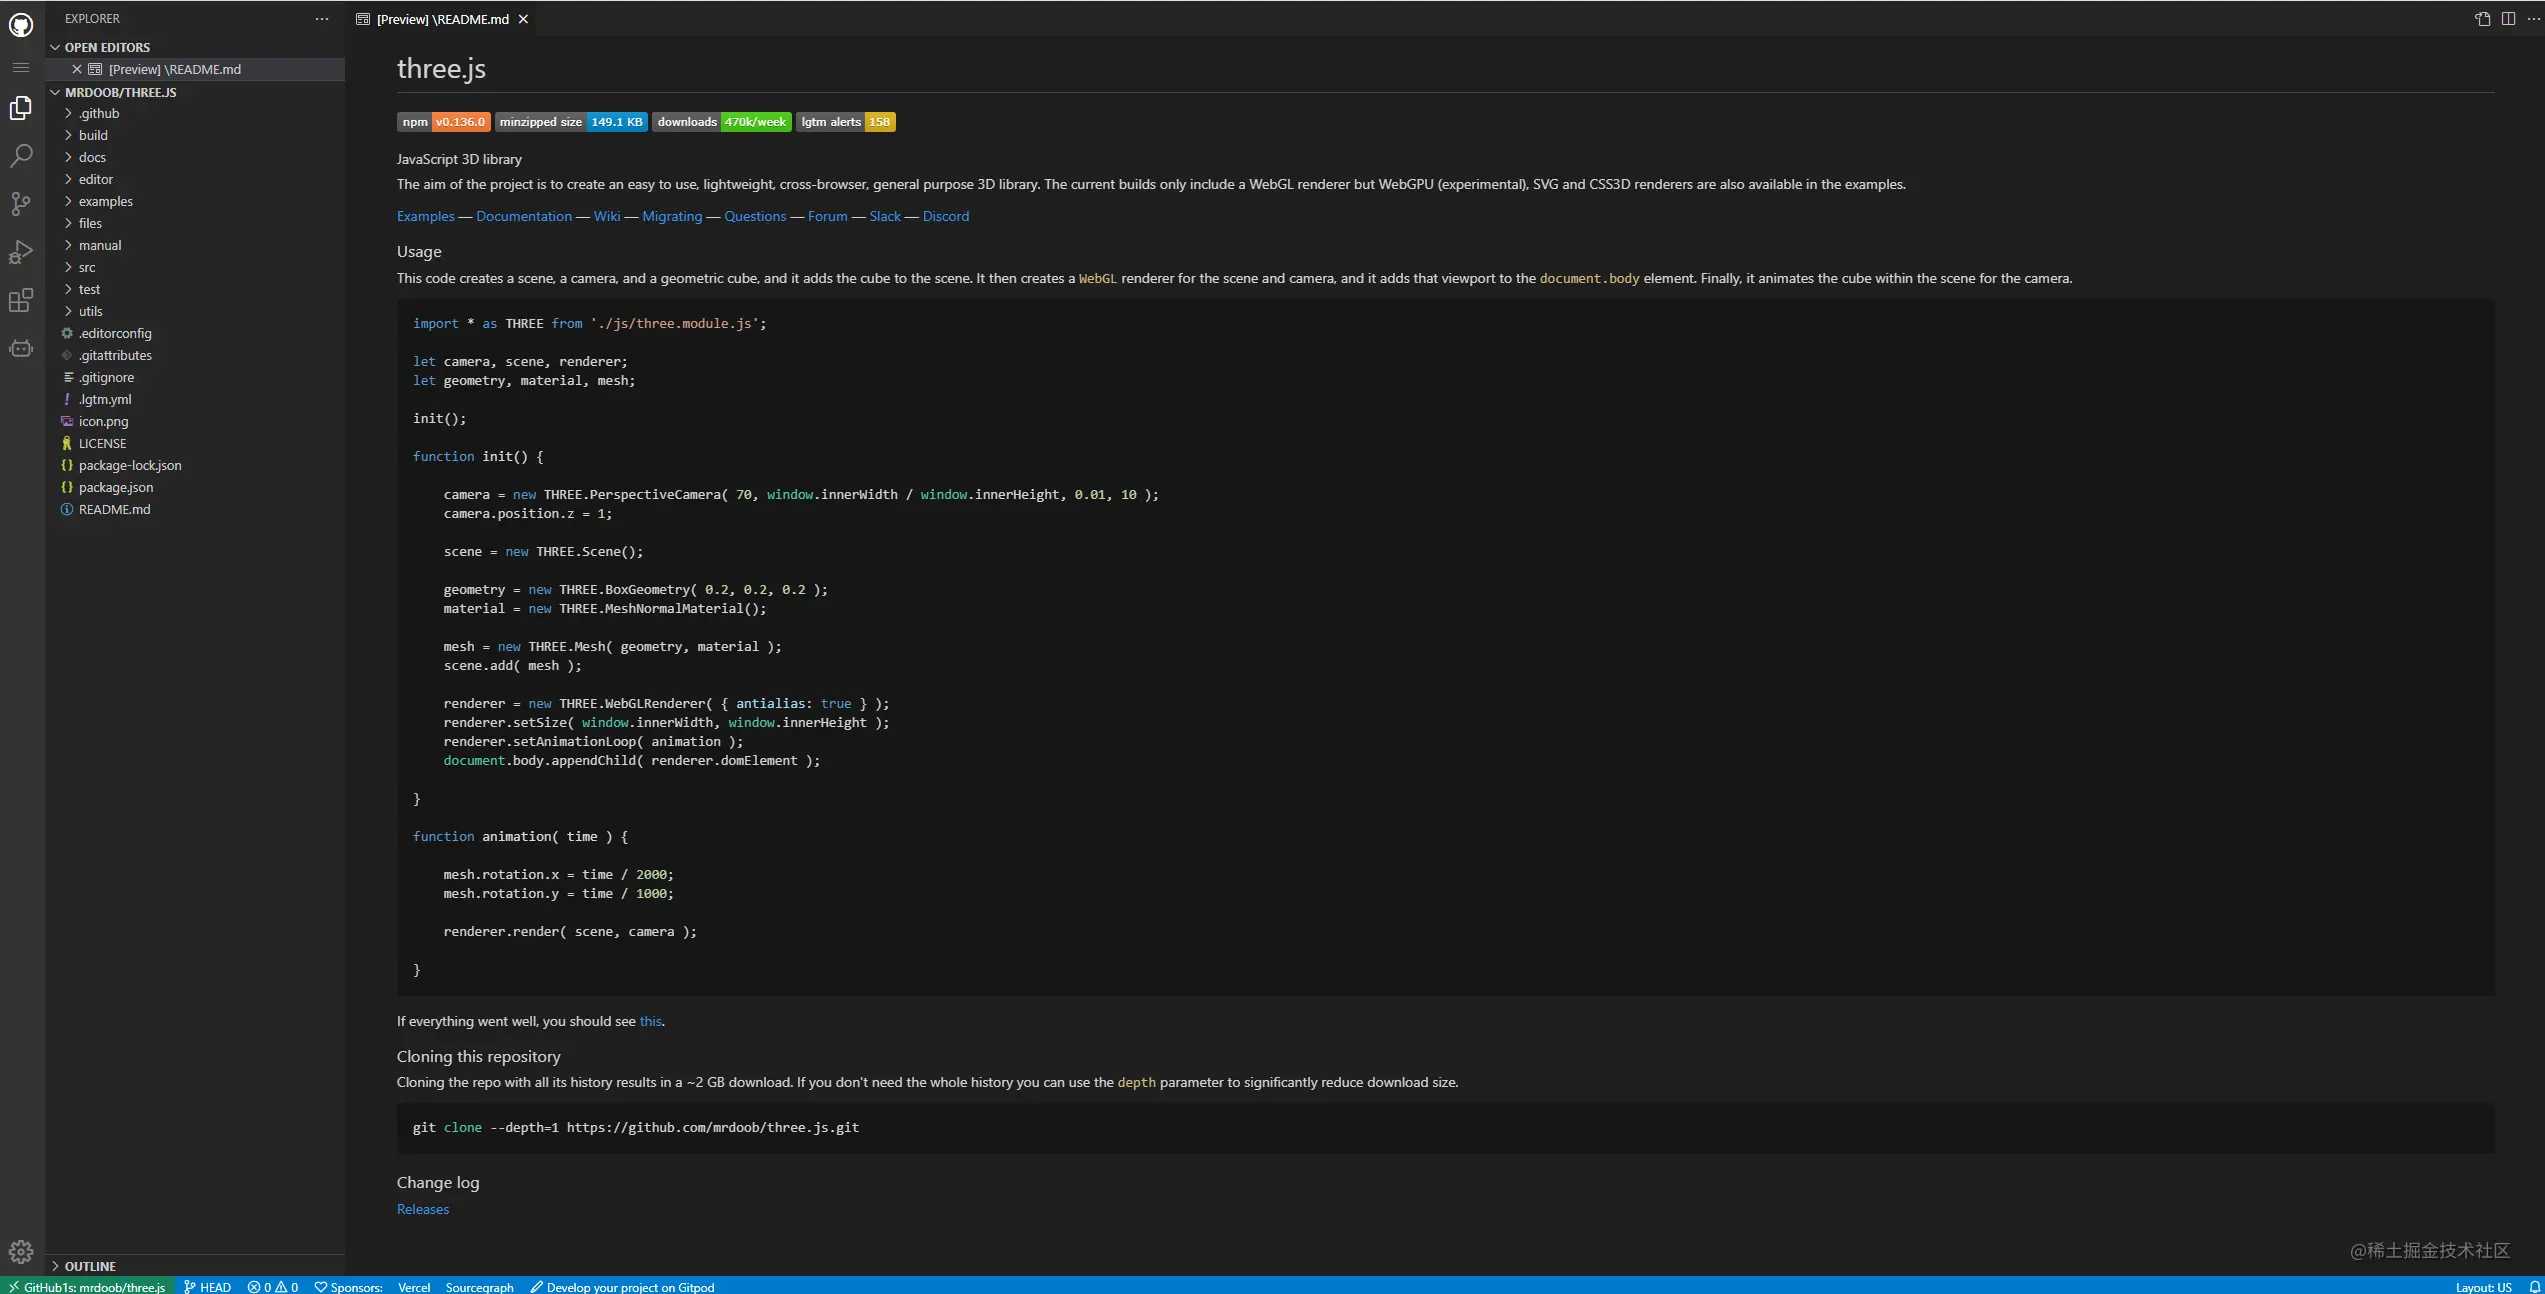Open the Releases link under Change log
This screenshot has height=1294, width=2545.
pyautogui.click(x=421, y=1209)
